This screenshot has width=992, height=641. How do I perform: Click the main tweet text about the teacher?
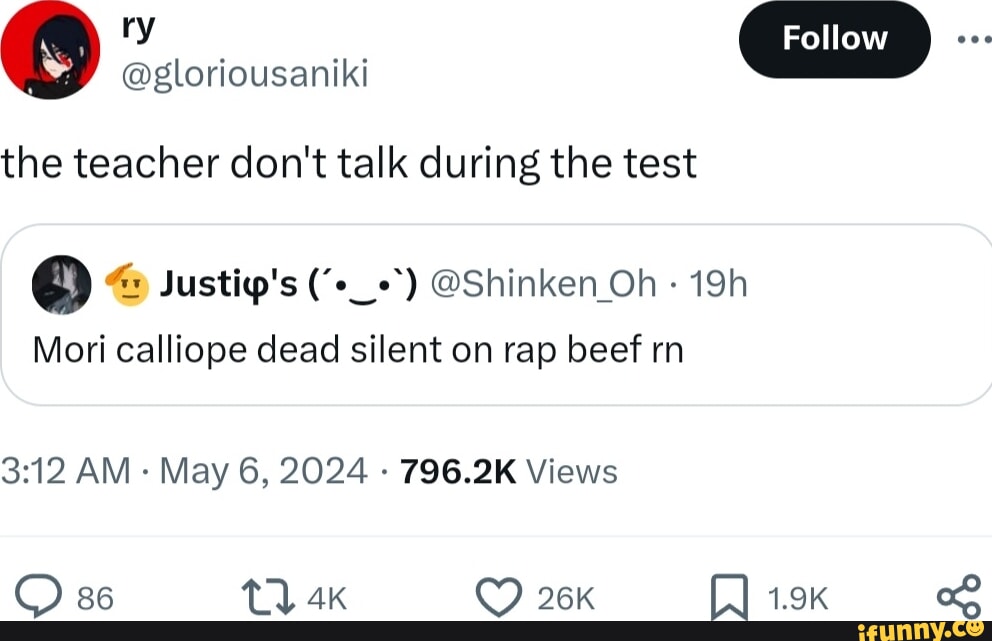(x=348, y=164)
